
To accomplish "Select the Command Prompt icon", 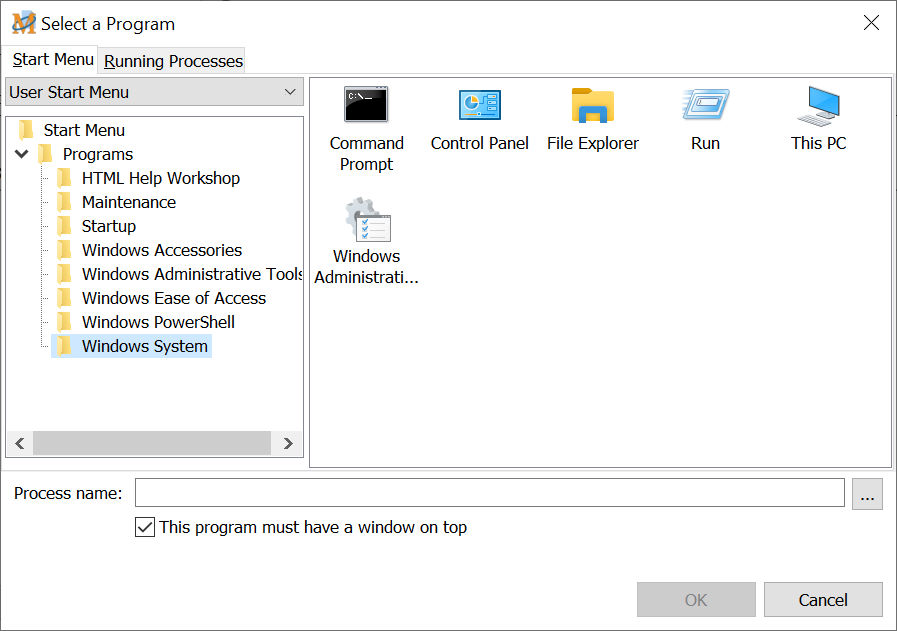I will [x=366, y=106].
